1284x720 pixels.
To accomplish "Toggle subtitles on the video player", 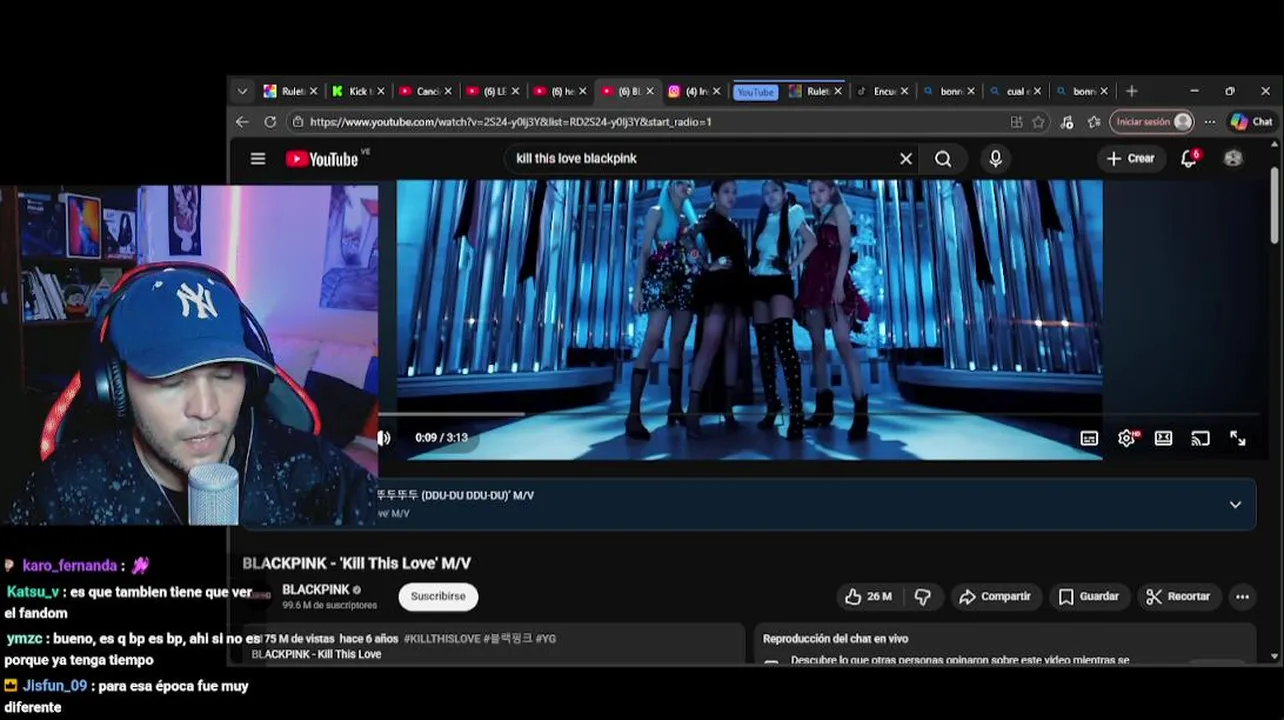I will click(x=1089, y=438).
